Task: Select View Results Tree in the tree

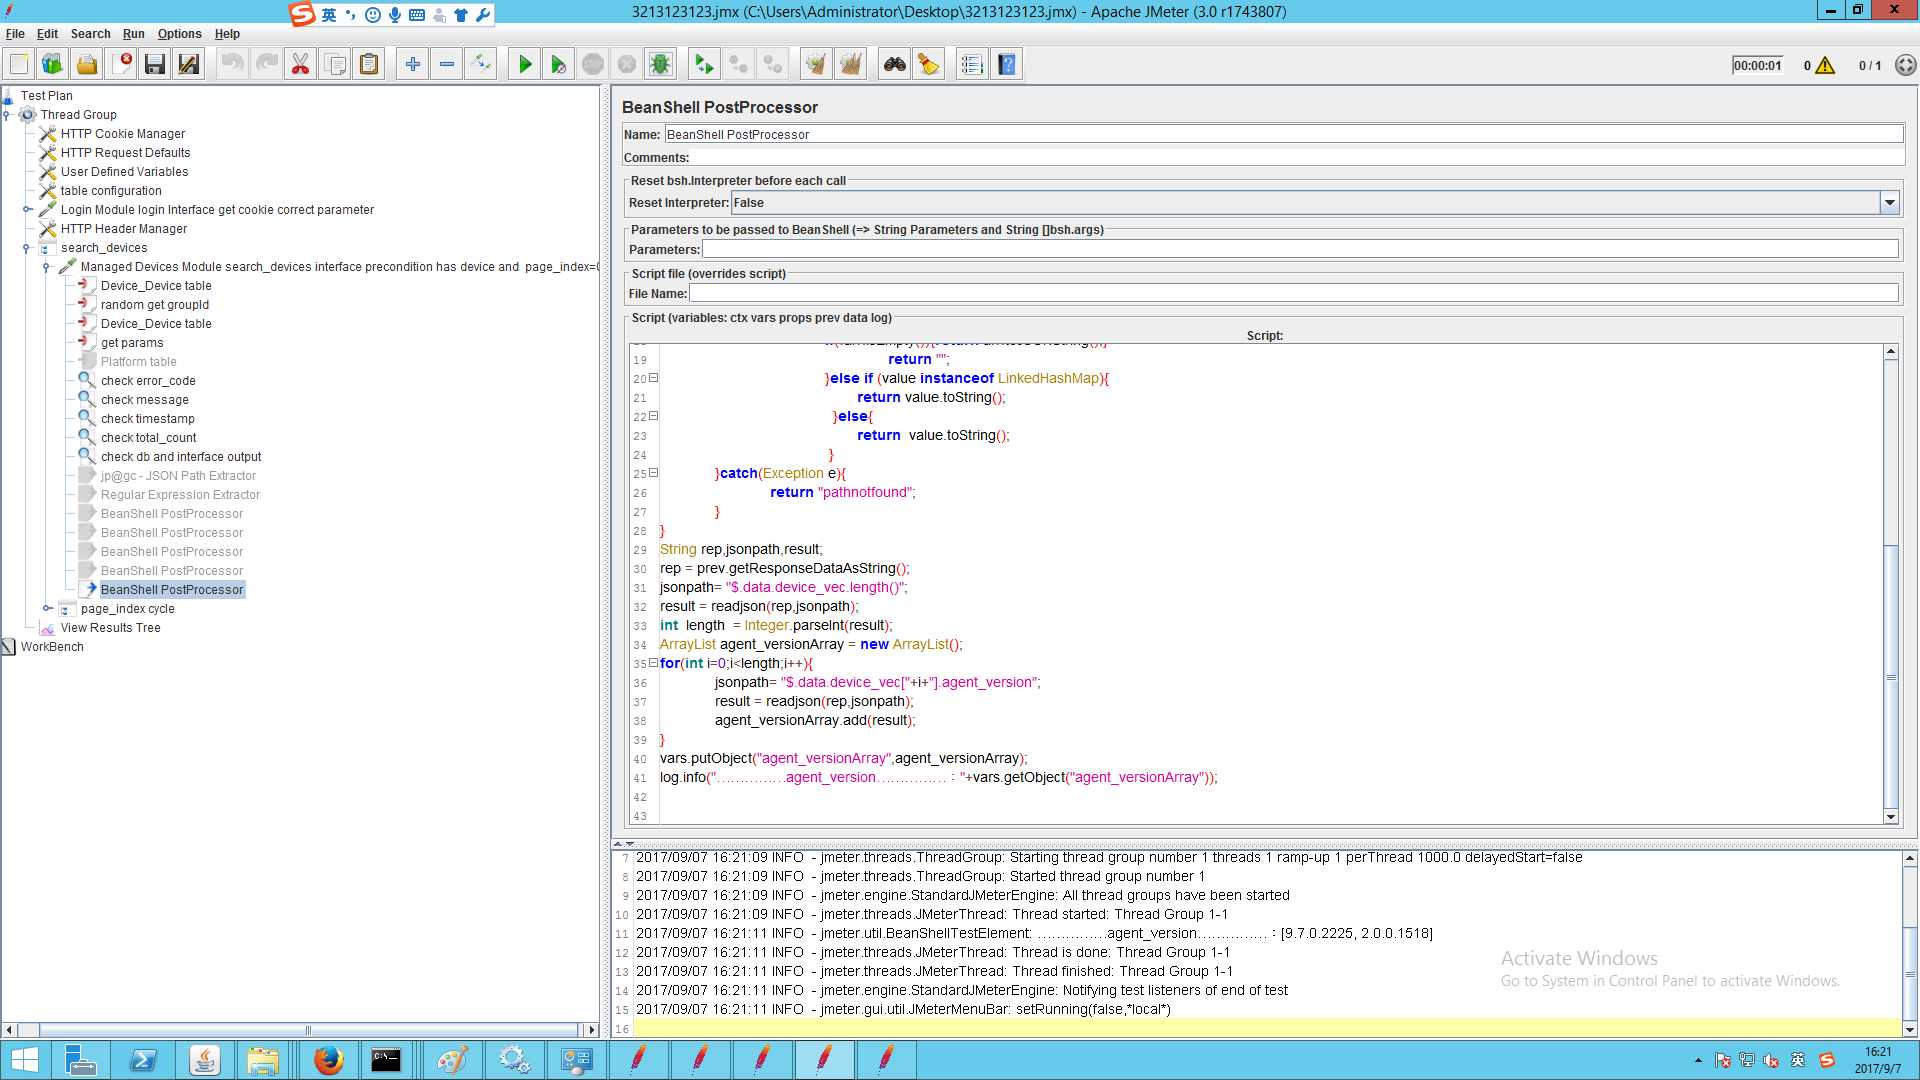Action: [110, 628]
